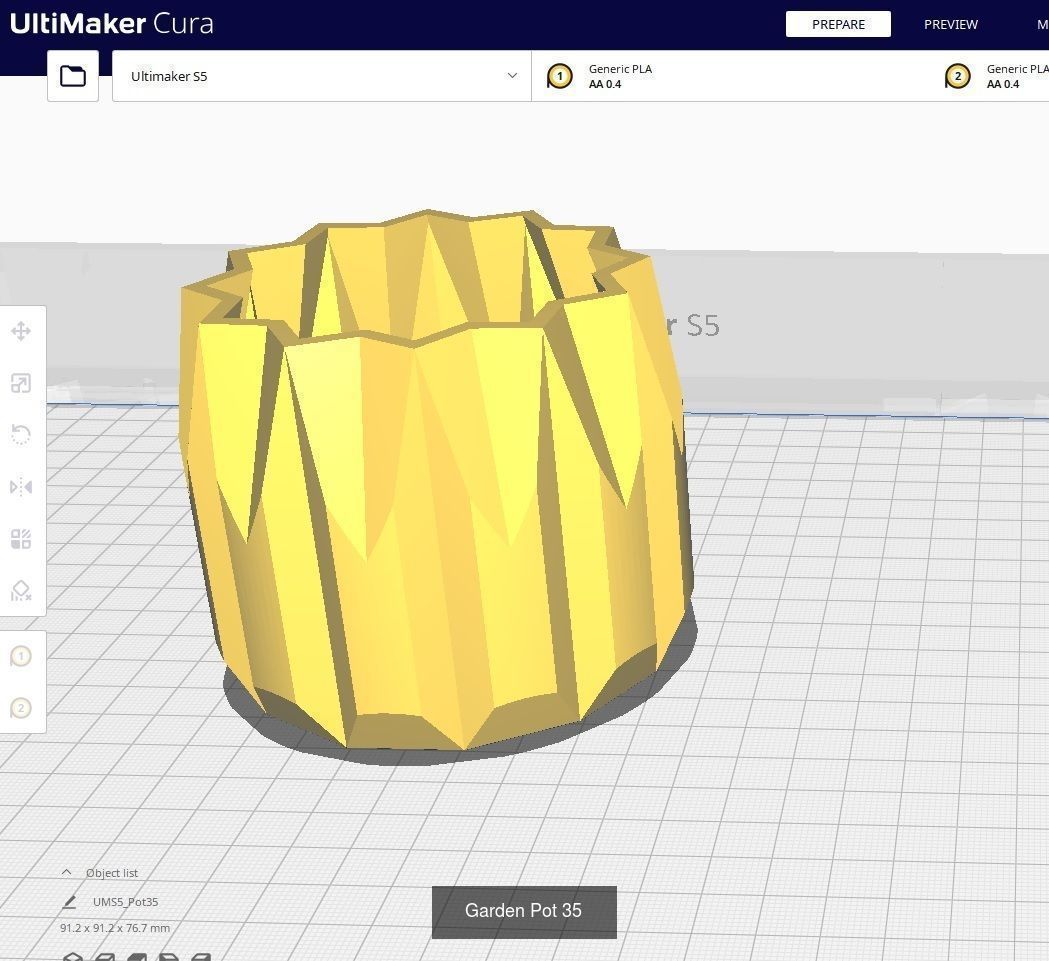Viewport: 1049px width, 961px height.
Task: Click extruder 1 icon in top bar
Action: [559, 76]
